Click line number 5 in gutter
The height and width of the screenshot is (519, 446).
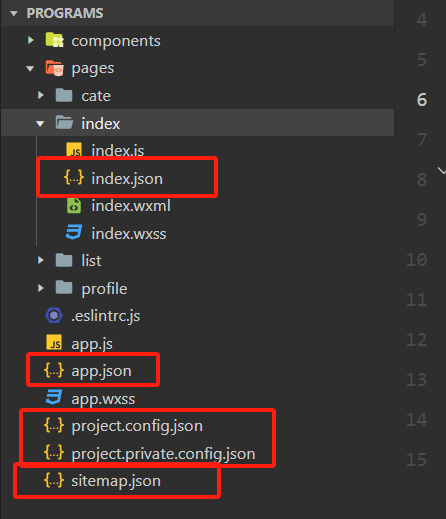coord(422,60)
